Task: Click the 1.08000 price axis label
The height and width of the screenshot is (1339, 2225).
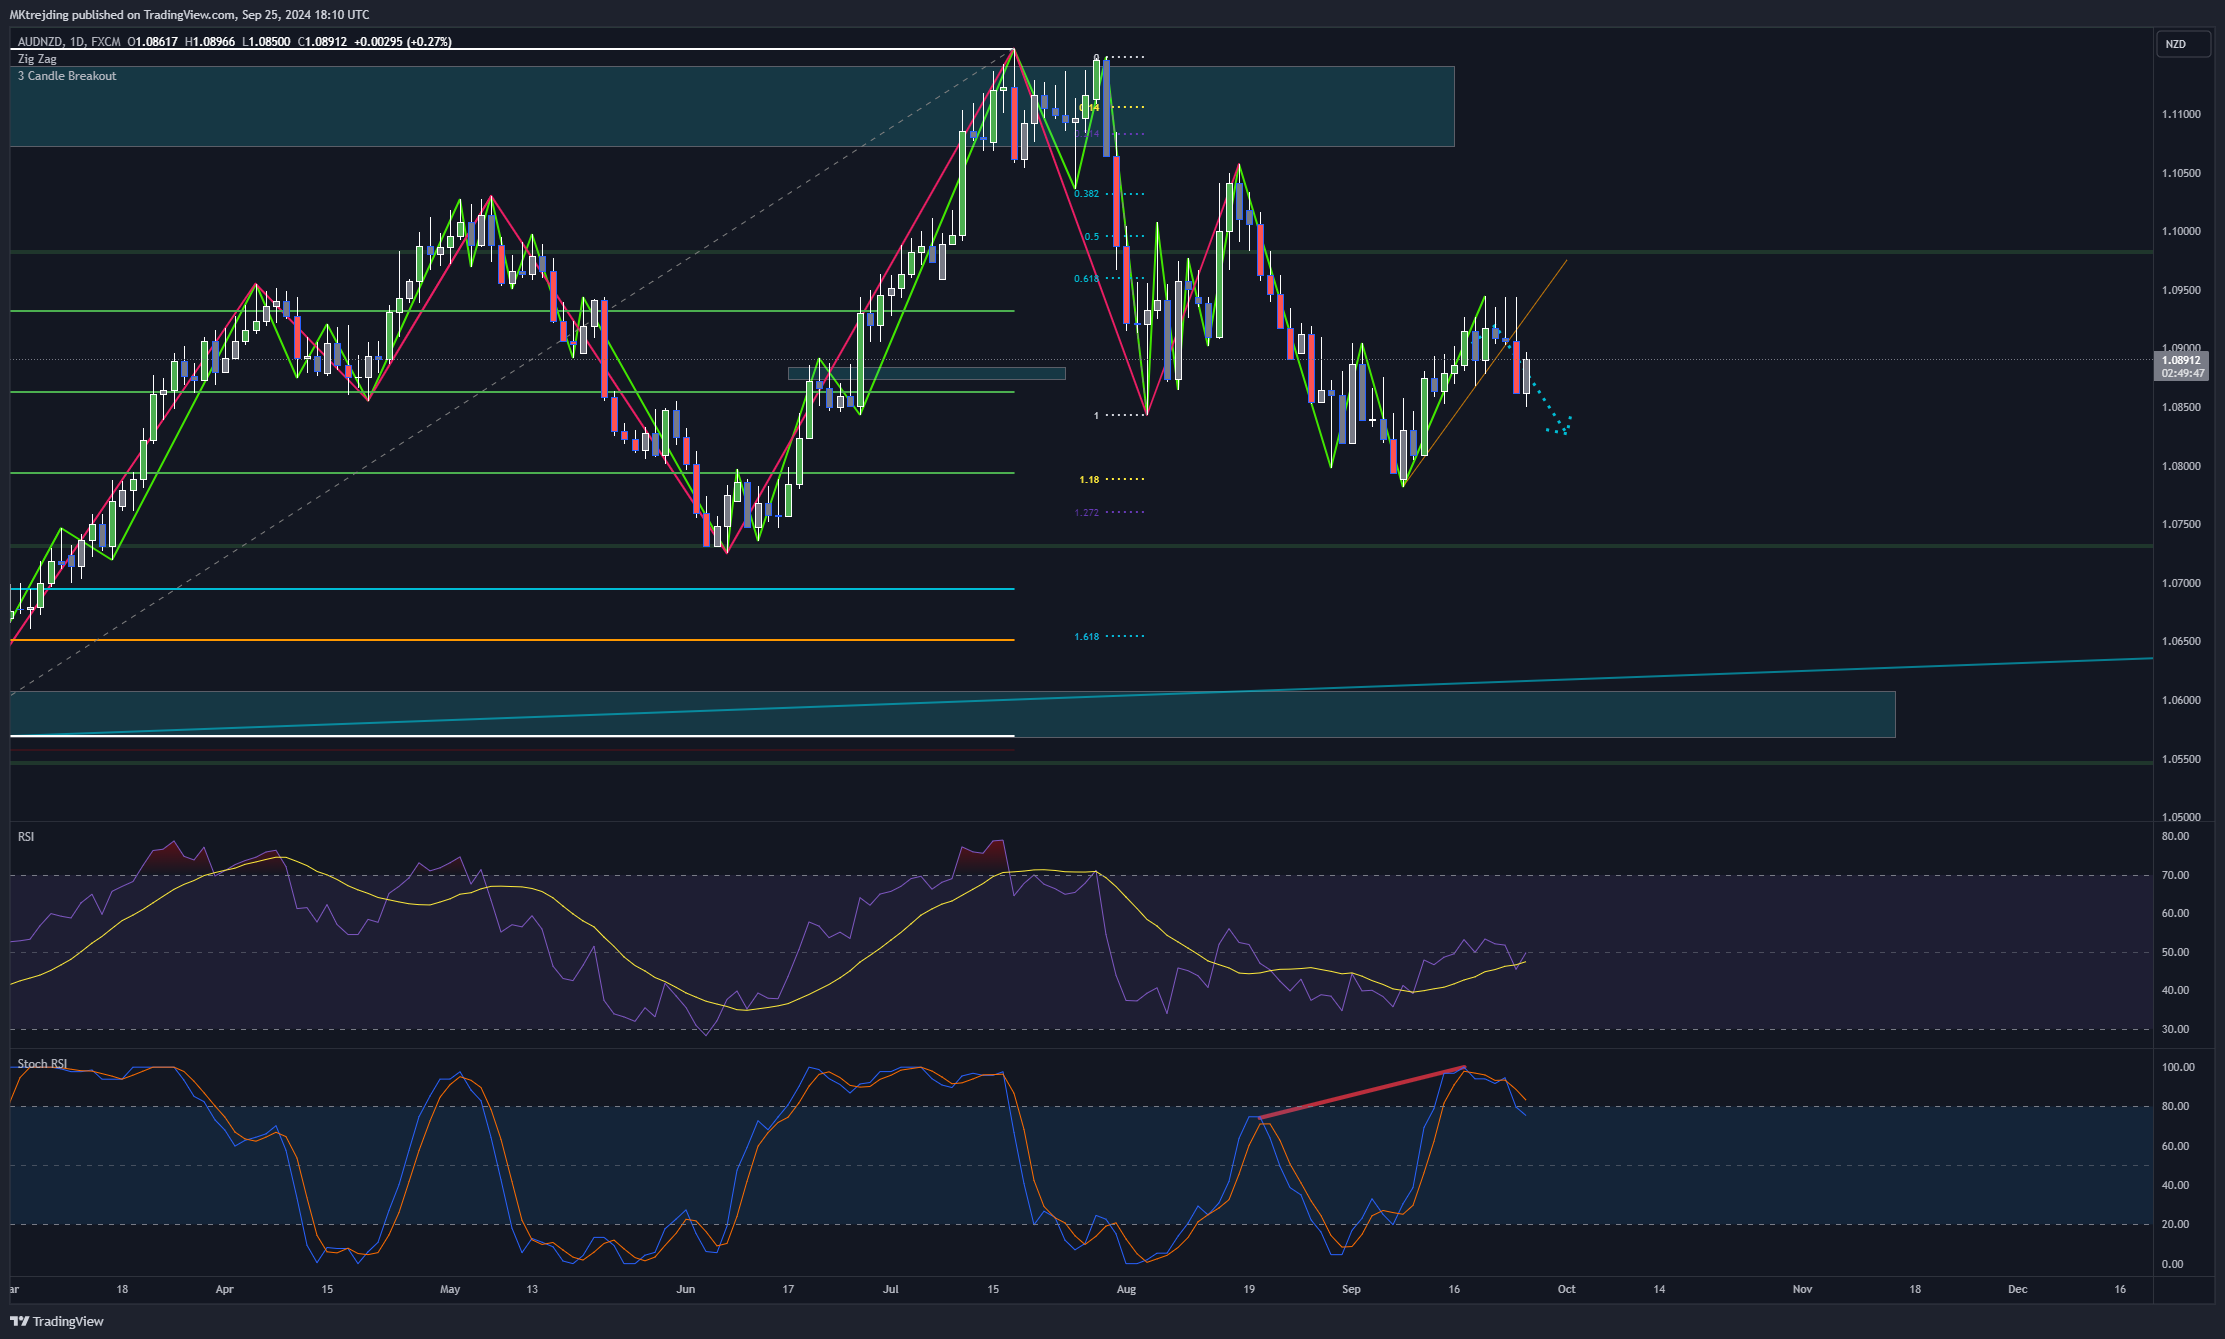Action: 2181,466
